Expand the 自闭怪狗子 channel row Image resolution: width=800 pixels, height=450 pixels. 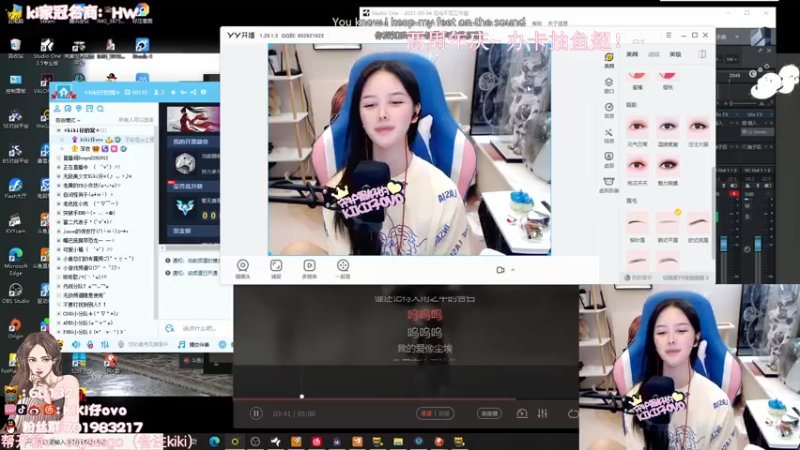[x=59, y=194]
